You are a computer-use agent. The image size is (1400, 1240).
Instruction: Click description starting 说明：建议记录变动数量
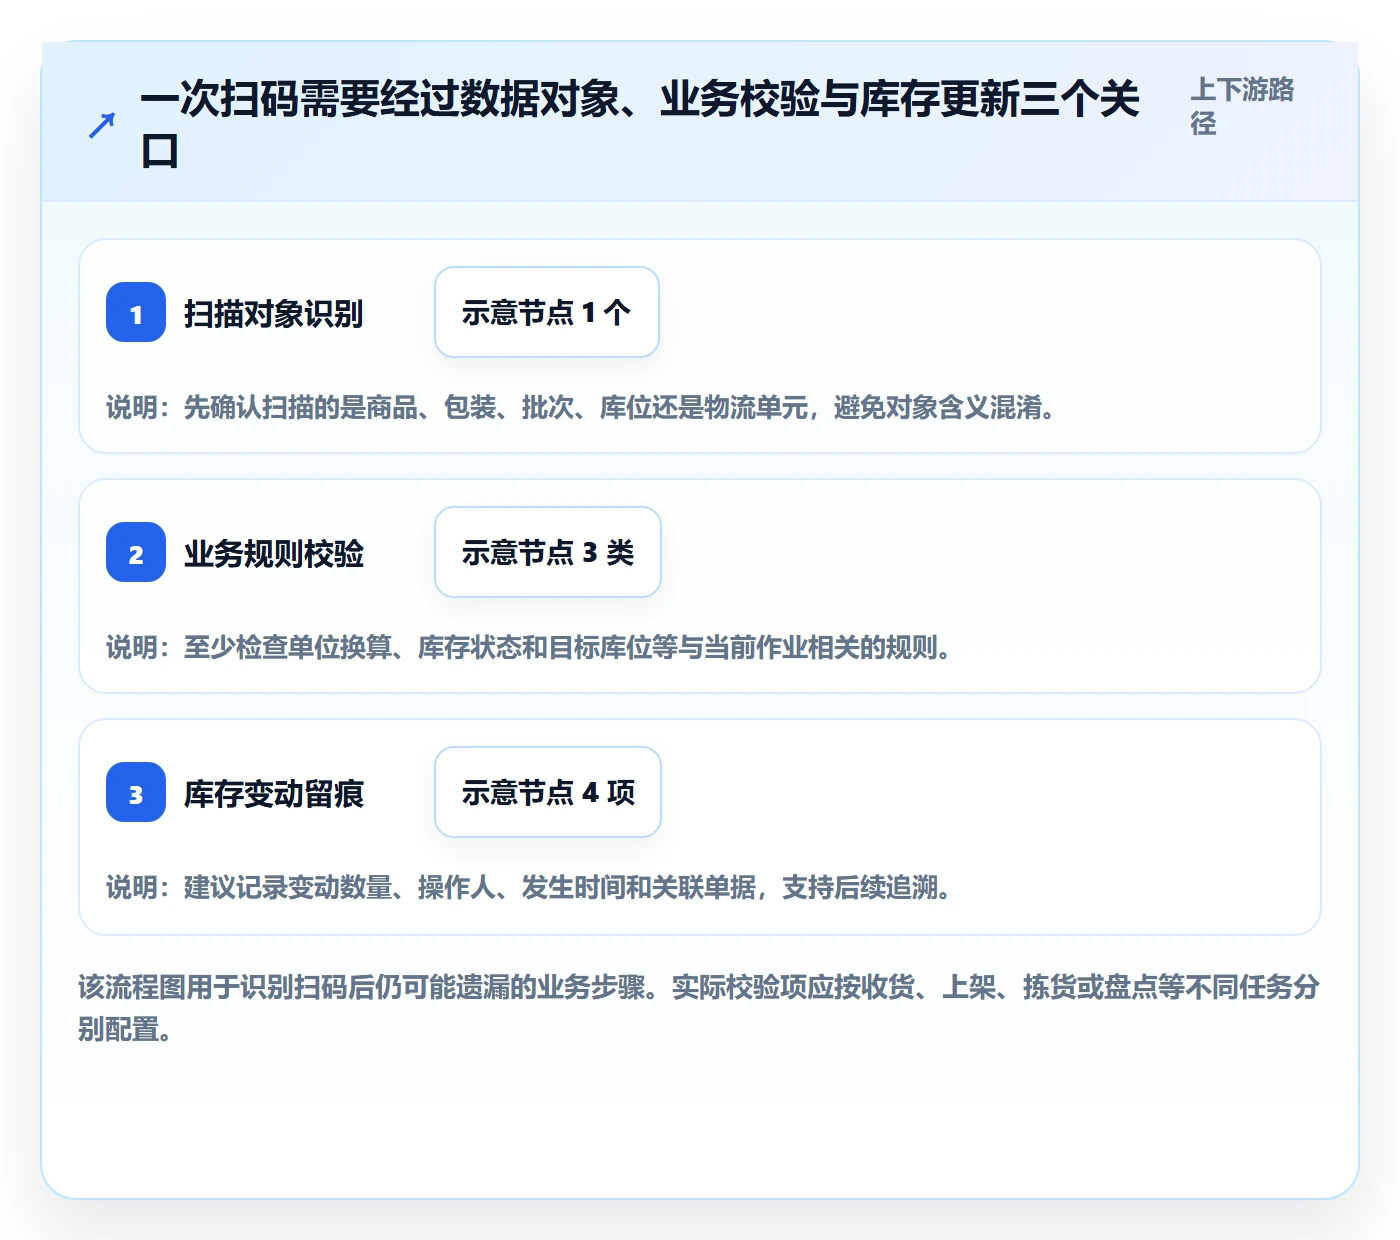tap(529, 887)
